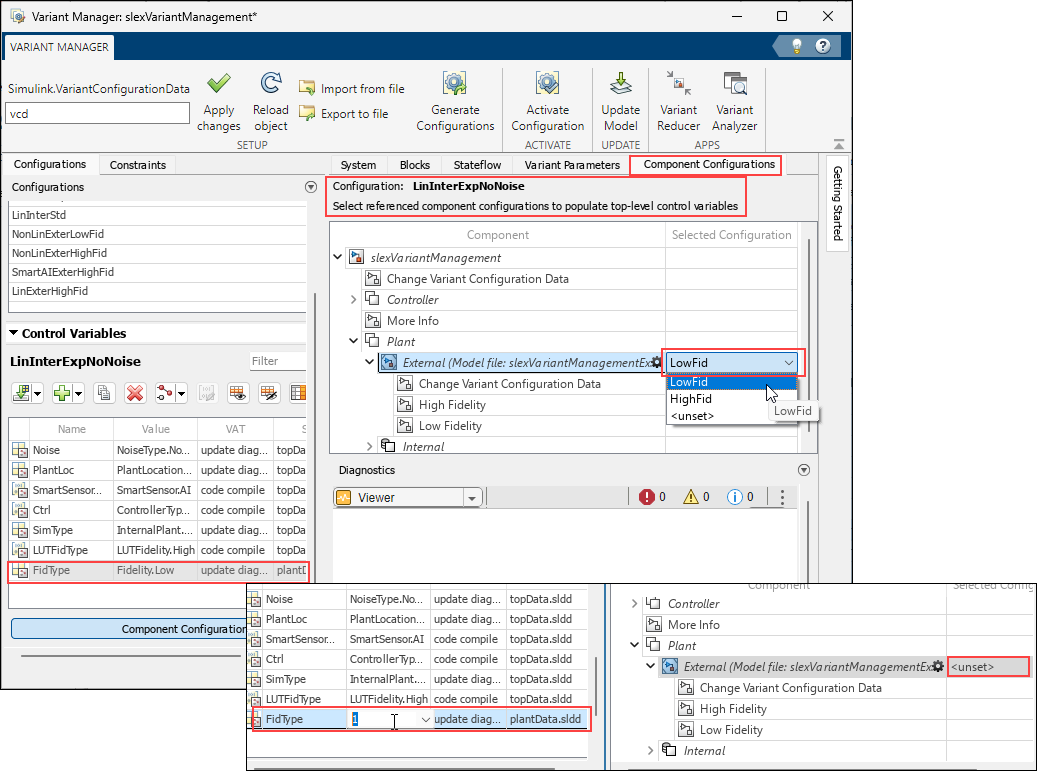Click the show usage eye-table icon

click(238, 393)
